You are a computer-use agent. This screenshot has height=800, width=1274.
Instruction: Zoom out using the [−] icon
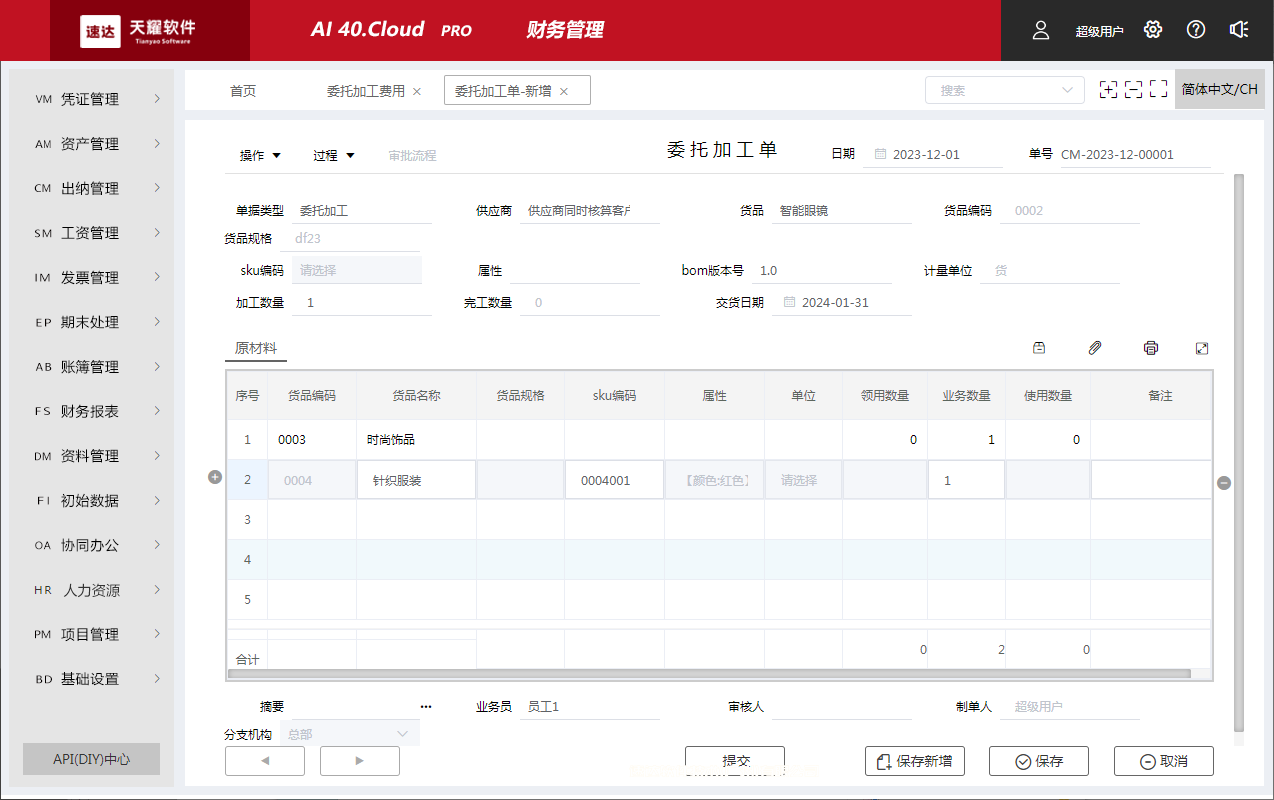[1133, 89]
